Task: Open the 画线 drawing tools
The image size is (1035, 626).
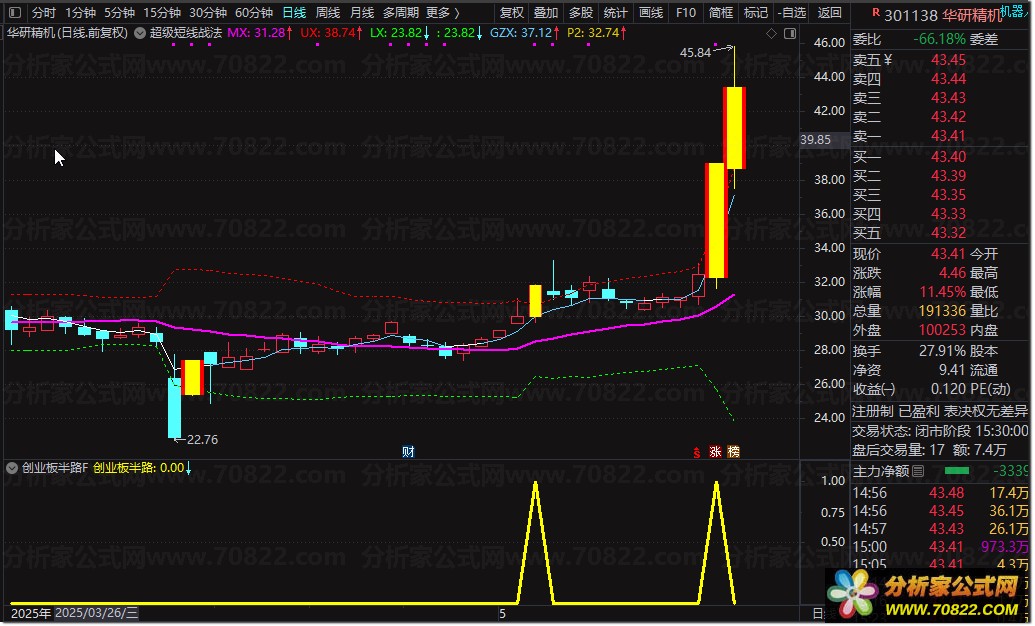Action: [x=651, y=13]
